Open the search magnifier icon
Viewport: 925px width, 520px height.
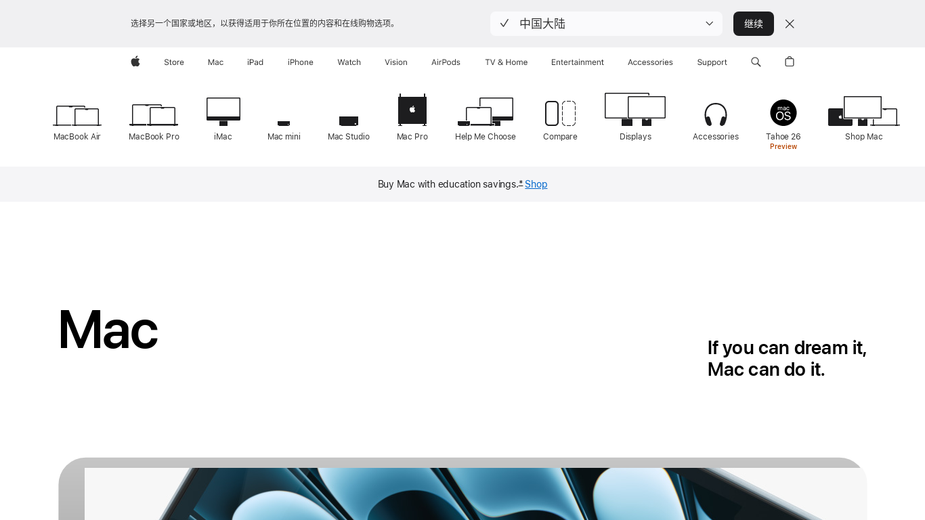(756, 61)
